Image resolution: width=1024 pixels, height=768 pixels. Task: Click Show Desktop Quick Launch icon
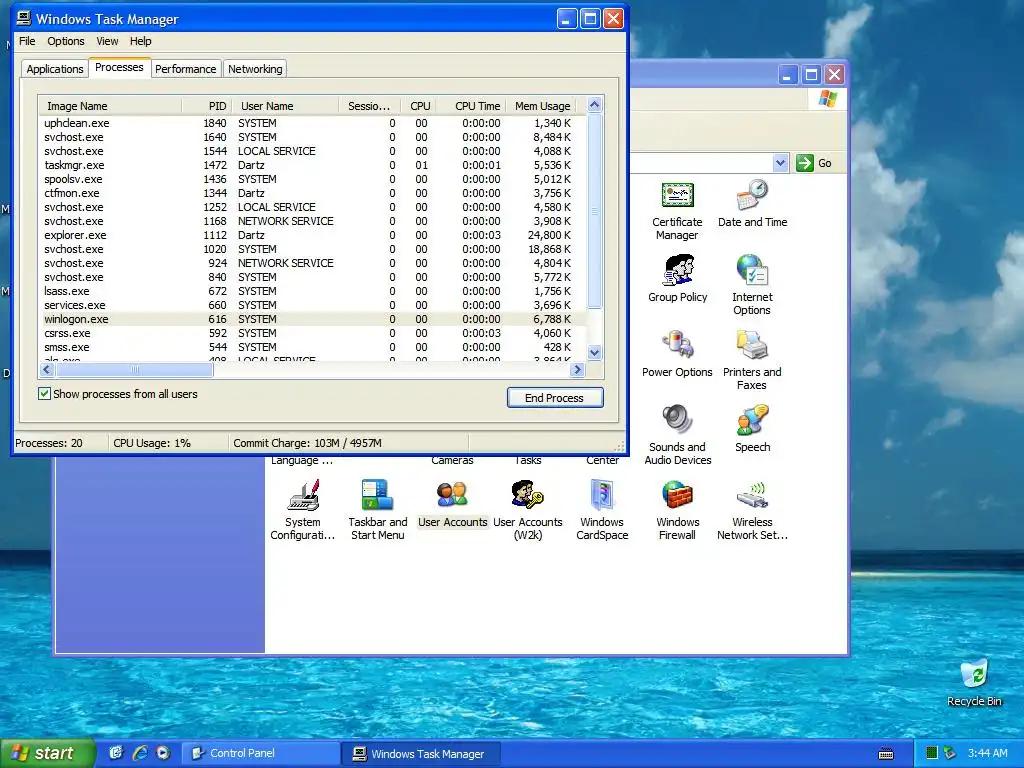click(116, 753)
